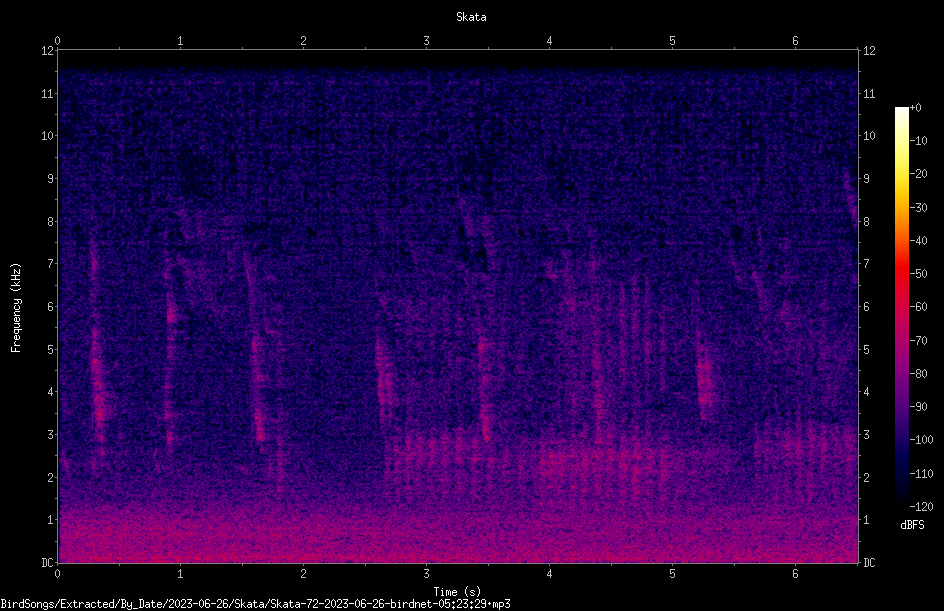Click the "-10" colorbar value
944x611 pixels.
(919, 141)
